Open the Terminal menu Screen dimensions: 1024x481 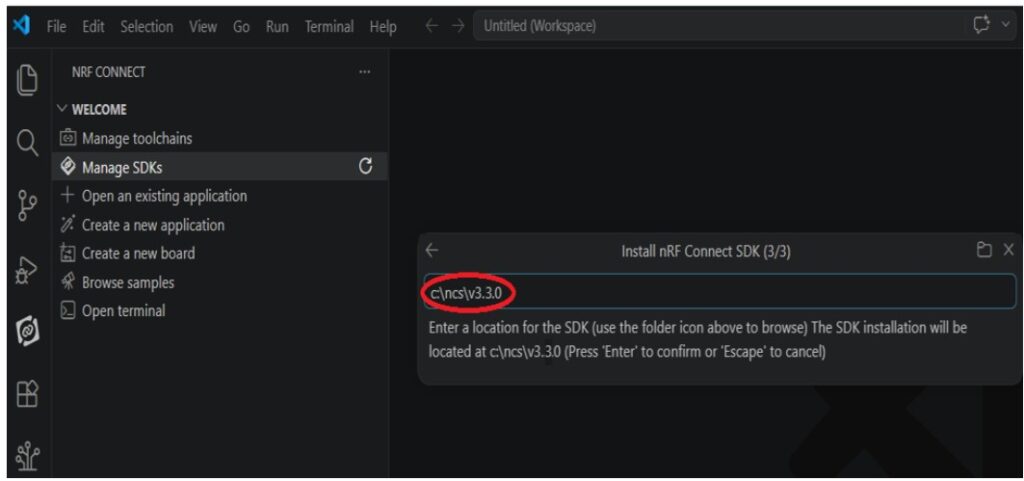(x=328, y=27)
